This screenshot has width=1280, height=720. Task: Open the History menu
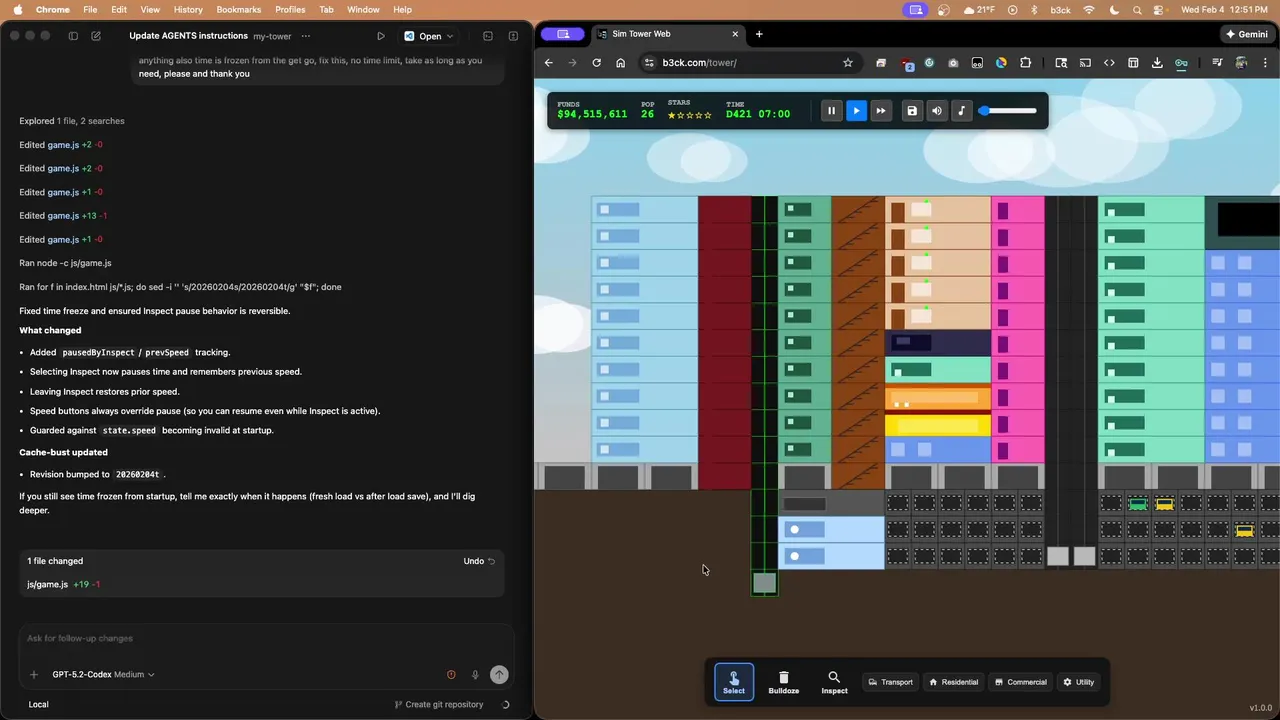click(x=188, y=9)
